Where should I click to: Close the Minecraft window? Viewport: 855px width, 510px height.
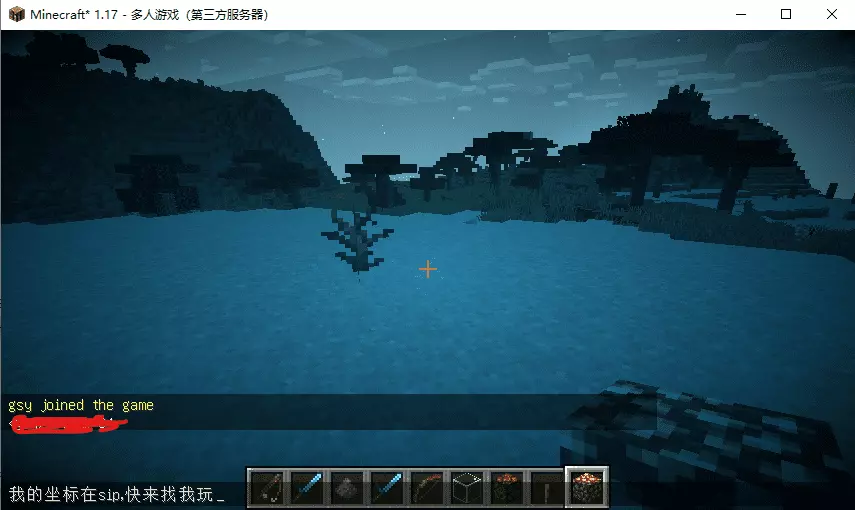(x=832, y=14)
